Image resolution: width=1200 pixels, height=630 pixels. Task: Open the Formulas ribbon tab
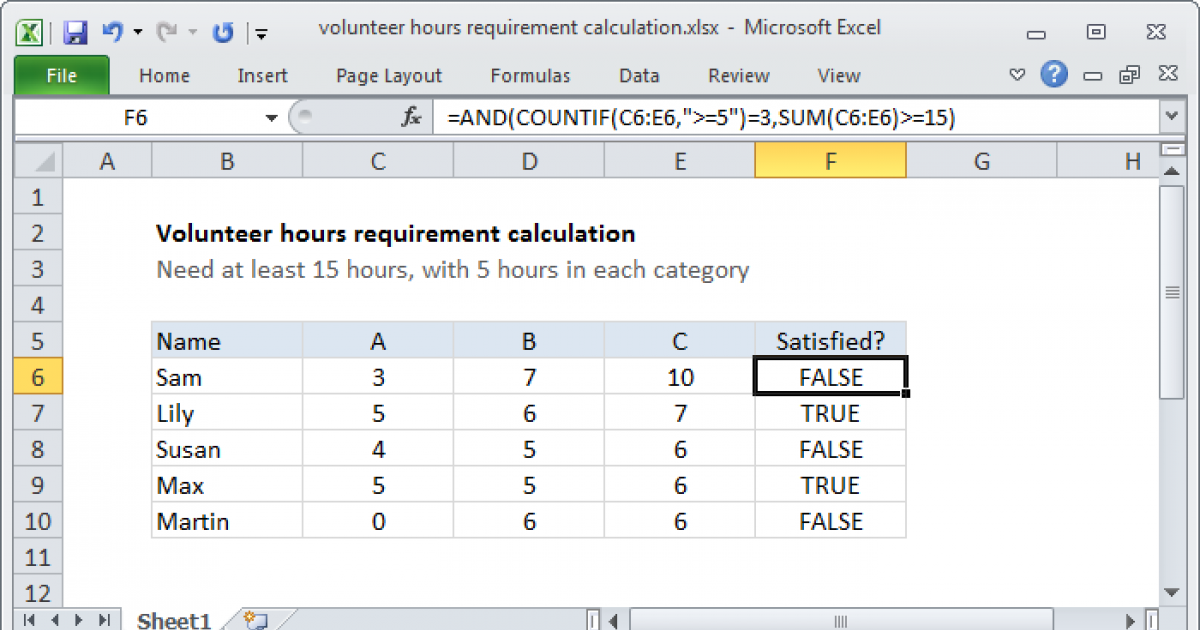point(530,76)
